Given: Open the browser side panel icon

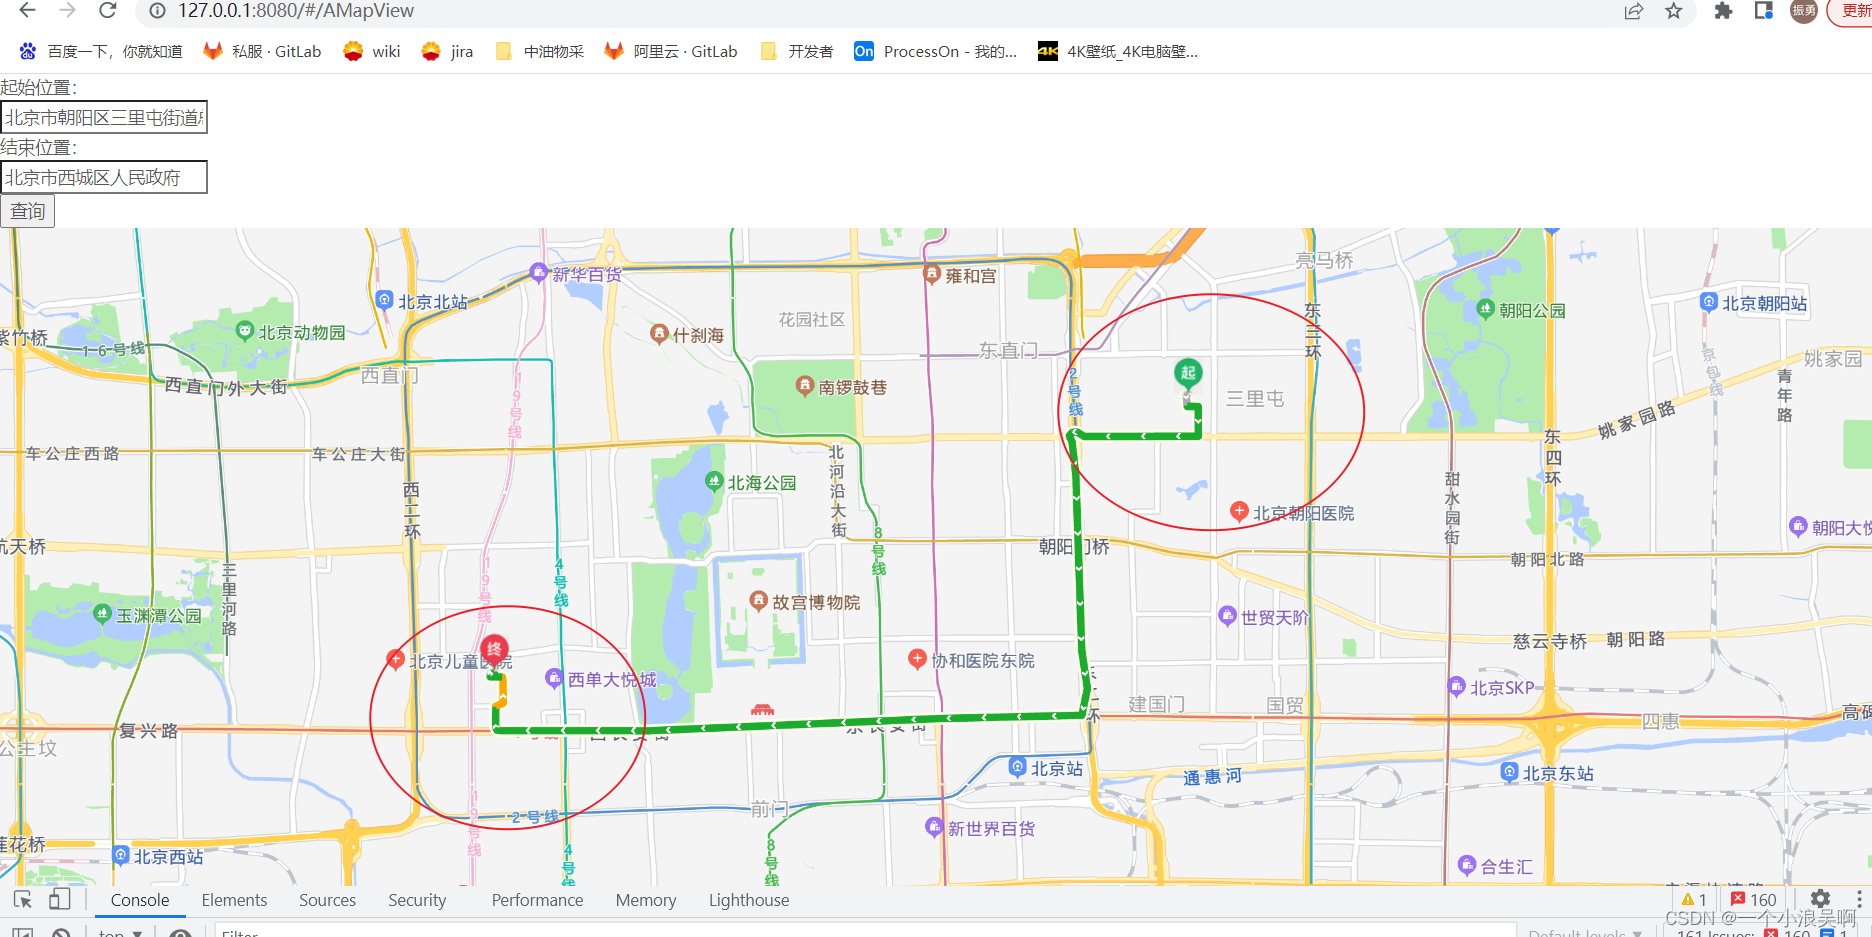Looking at the screenshot, I should pos(1764,11).
